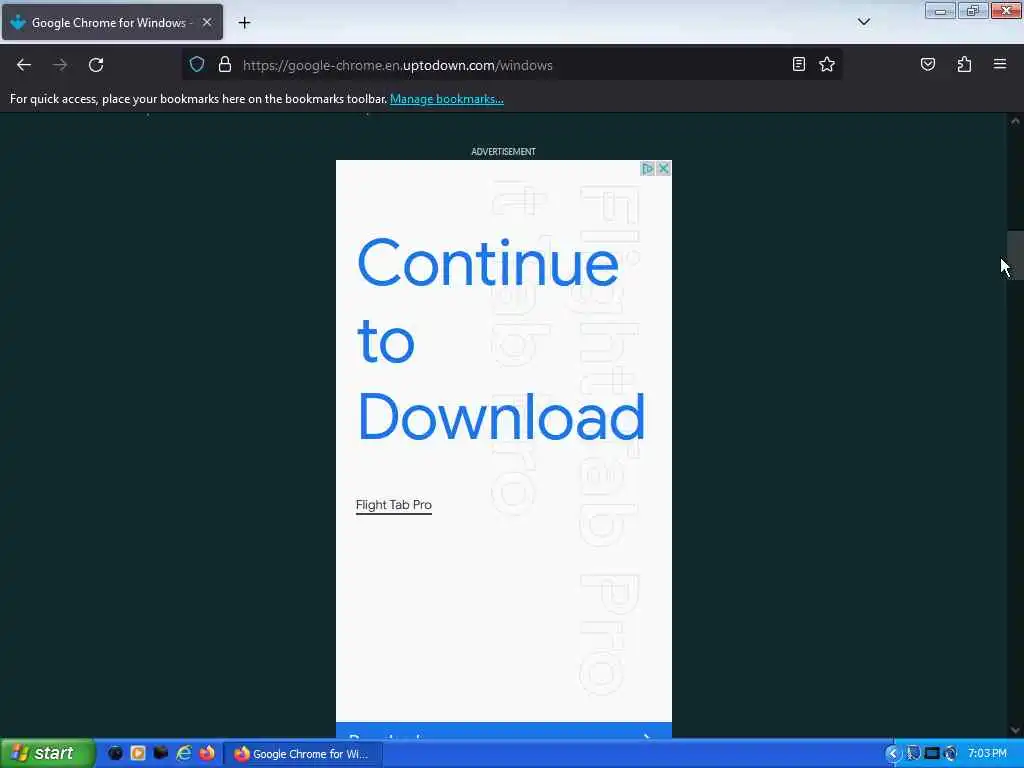Open the Manage bookmarks link
1024x768 pixels.
click(x=447, y=99)
